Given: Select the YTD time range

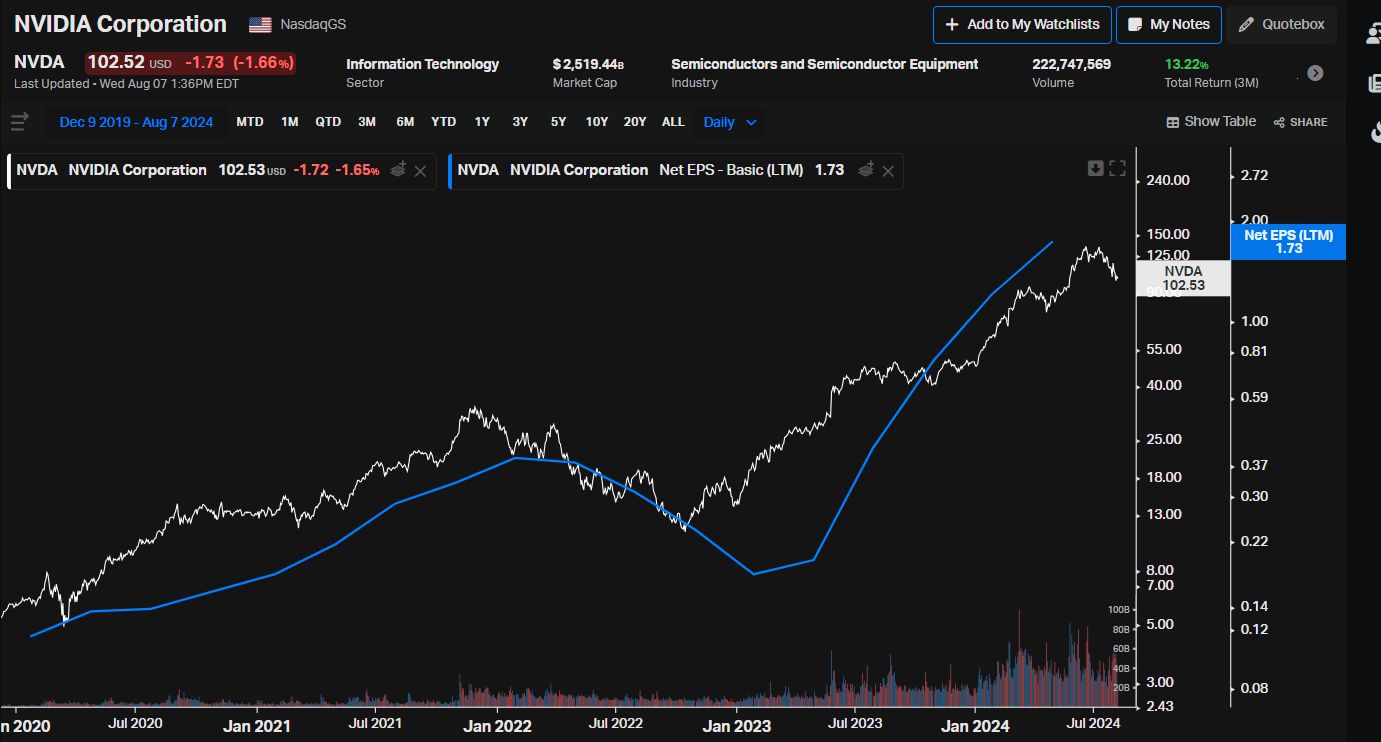Looking at the screenshot, I should [x=443, y=122].
